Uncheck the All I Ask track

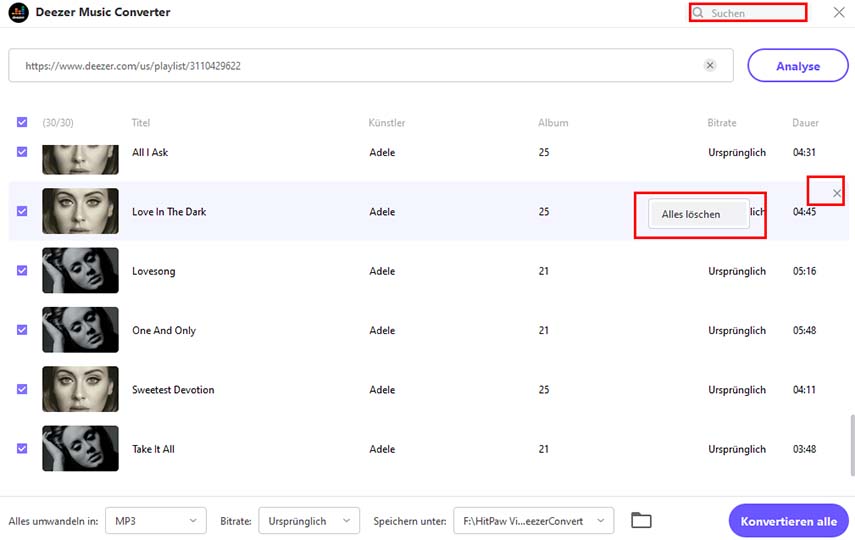22,152
